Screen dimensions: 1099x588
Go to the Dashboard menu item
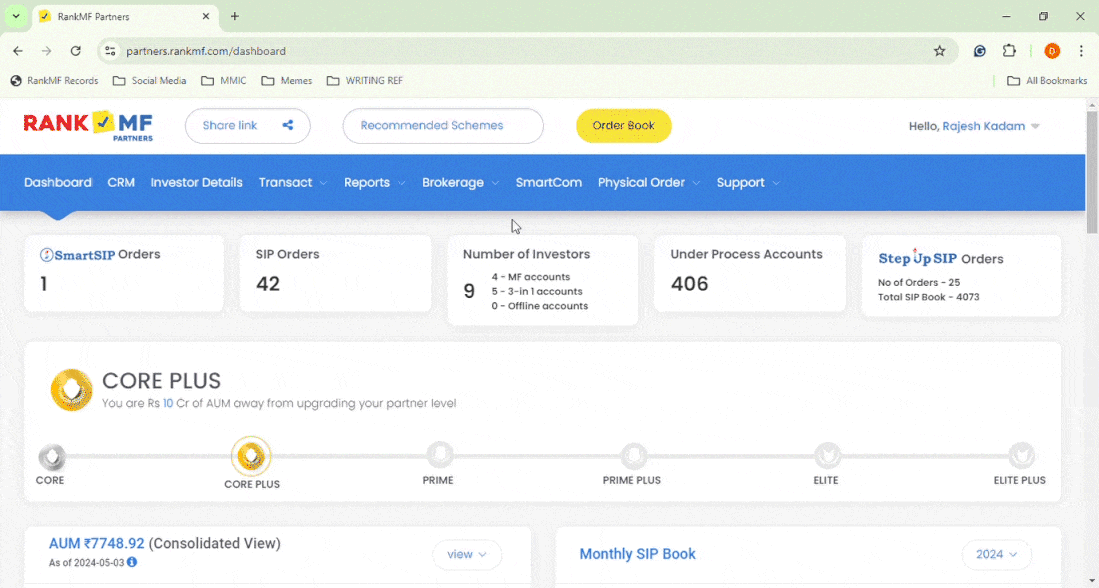coord(58,182)
